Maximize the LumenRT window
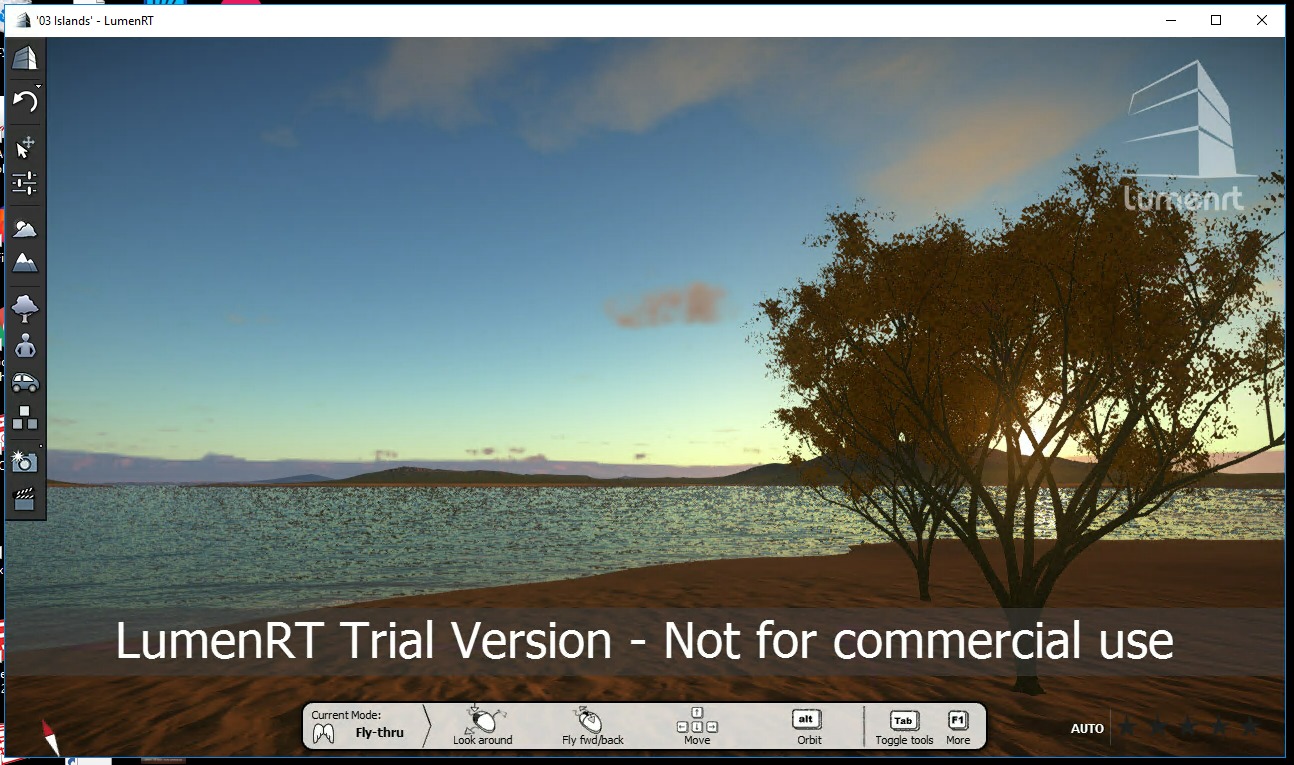This screenshot has height=765, width=1294. (x=1216, y=20)
